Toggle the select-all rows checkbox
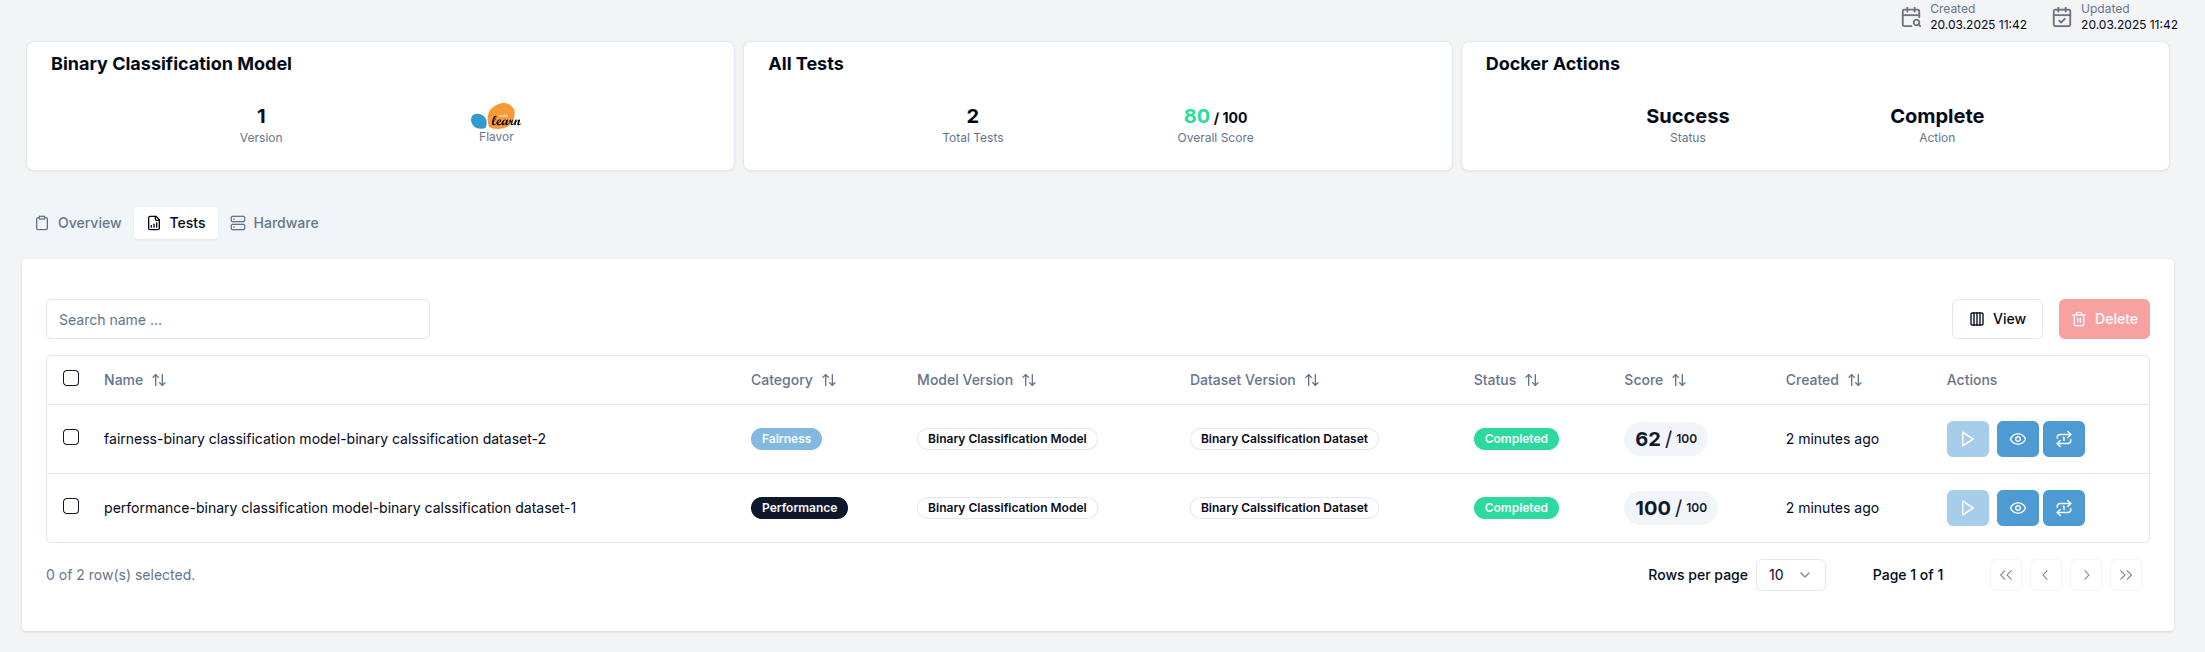The image size is (2205, 652). pyautogui.click(x=71, y=378)
